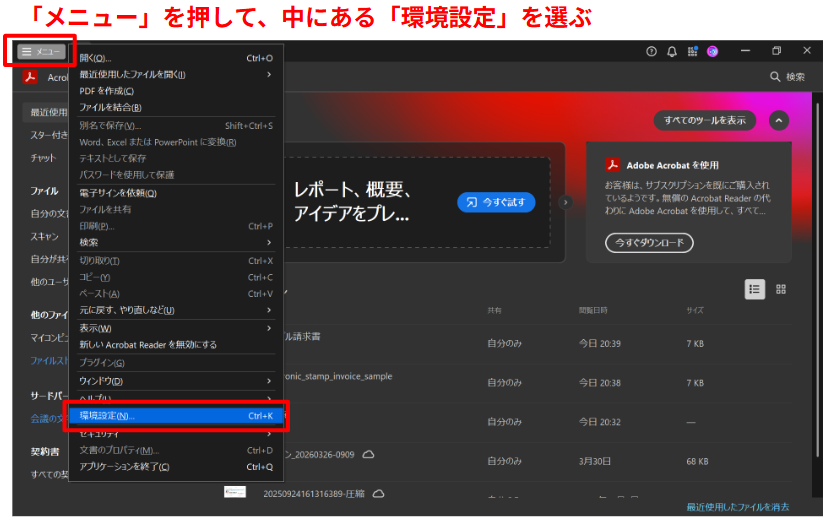Choose 電子サインを依頼(Q) menu item
Viewport: 830px width, 522px height.
176,193
